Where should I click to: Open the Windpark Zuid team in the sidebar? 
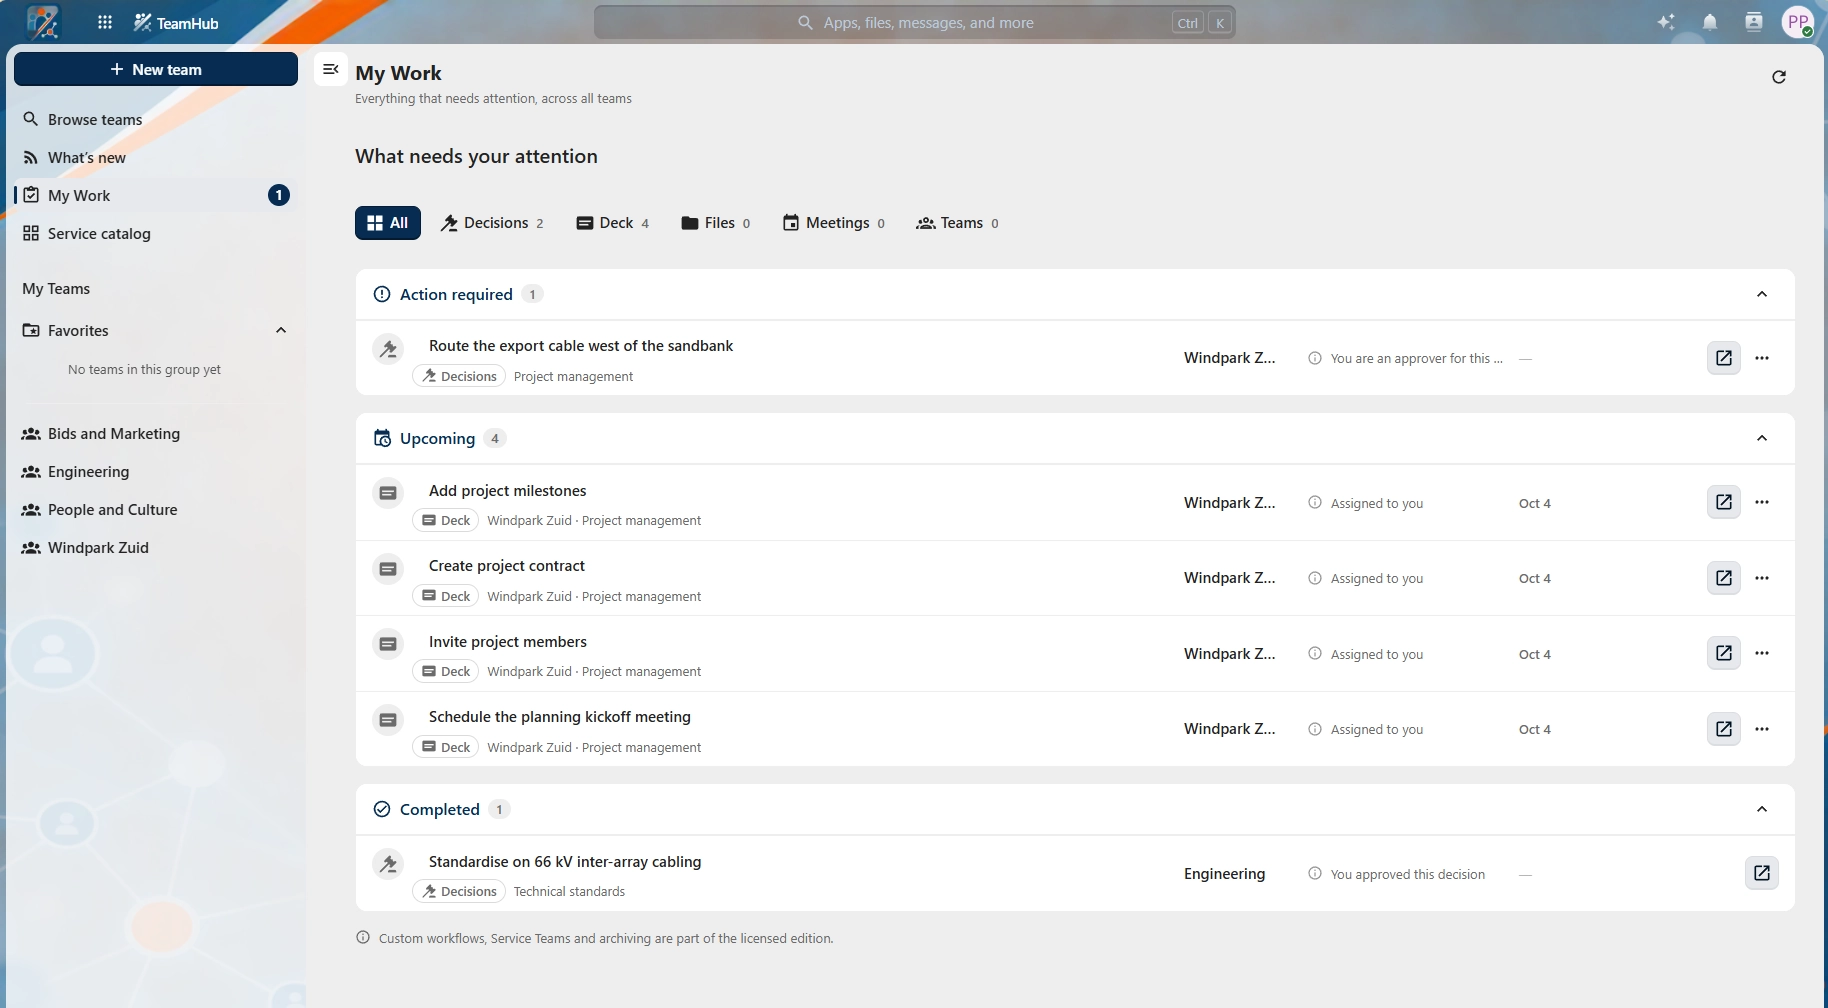pos(156,547)
